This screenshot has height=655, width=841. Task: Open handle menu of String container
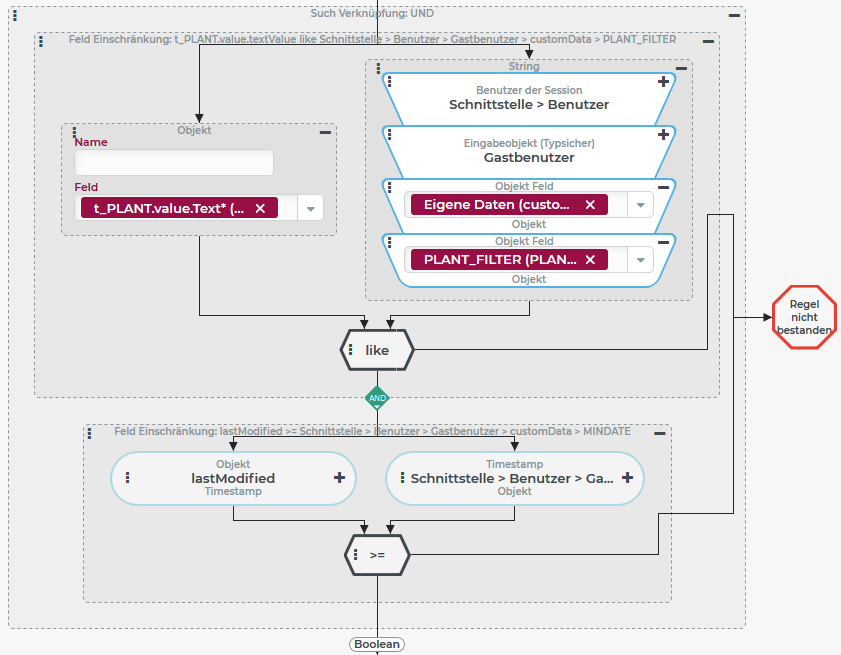(x=378, y=68)
